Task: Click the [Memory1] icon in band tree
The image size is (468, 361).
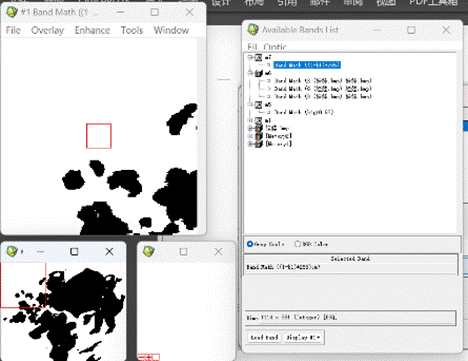Action: tap(259, 144)
